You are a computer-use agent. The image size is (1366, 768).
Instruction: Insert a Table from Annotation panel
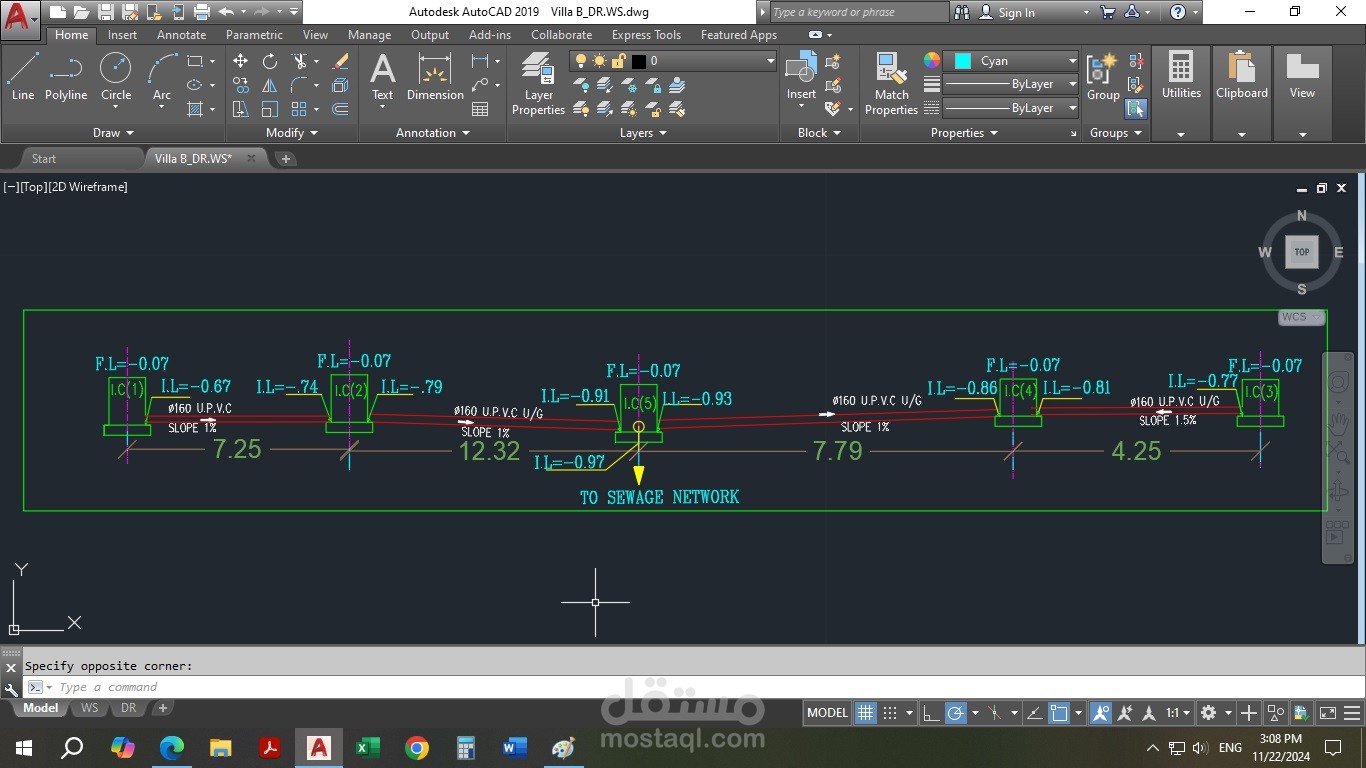[x=480, y=109]
